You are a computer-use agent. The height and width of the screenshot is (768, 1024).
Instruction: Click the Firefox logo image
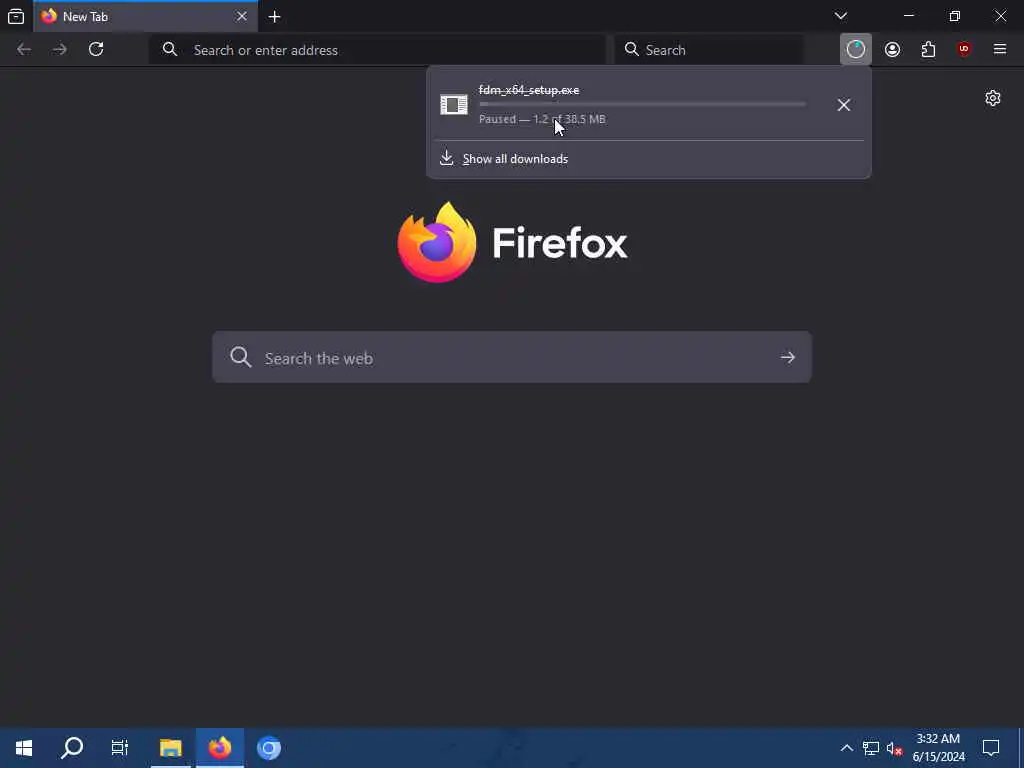coord(437,242)
